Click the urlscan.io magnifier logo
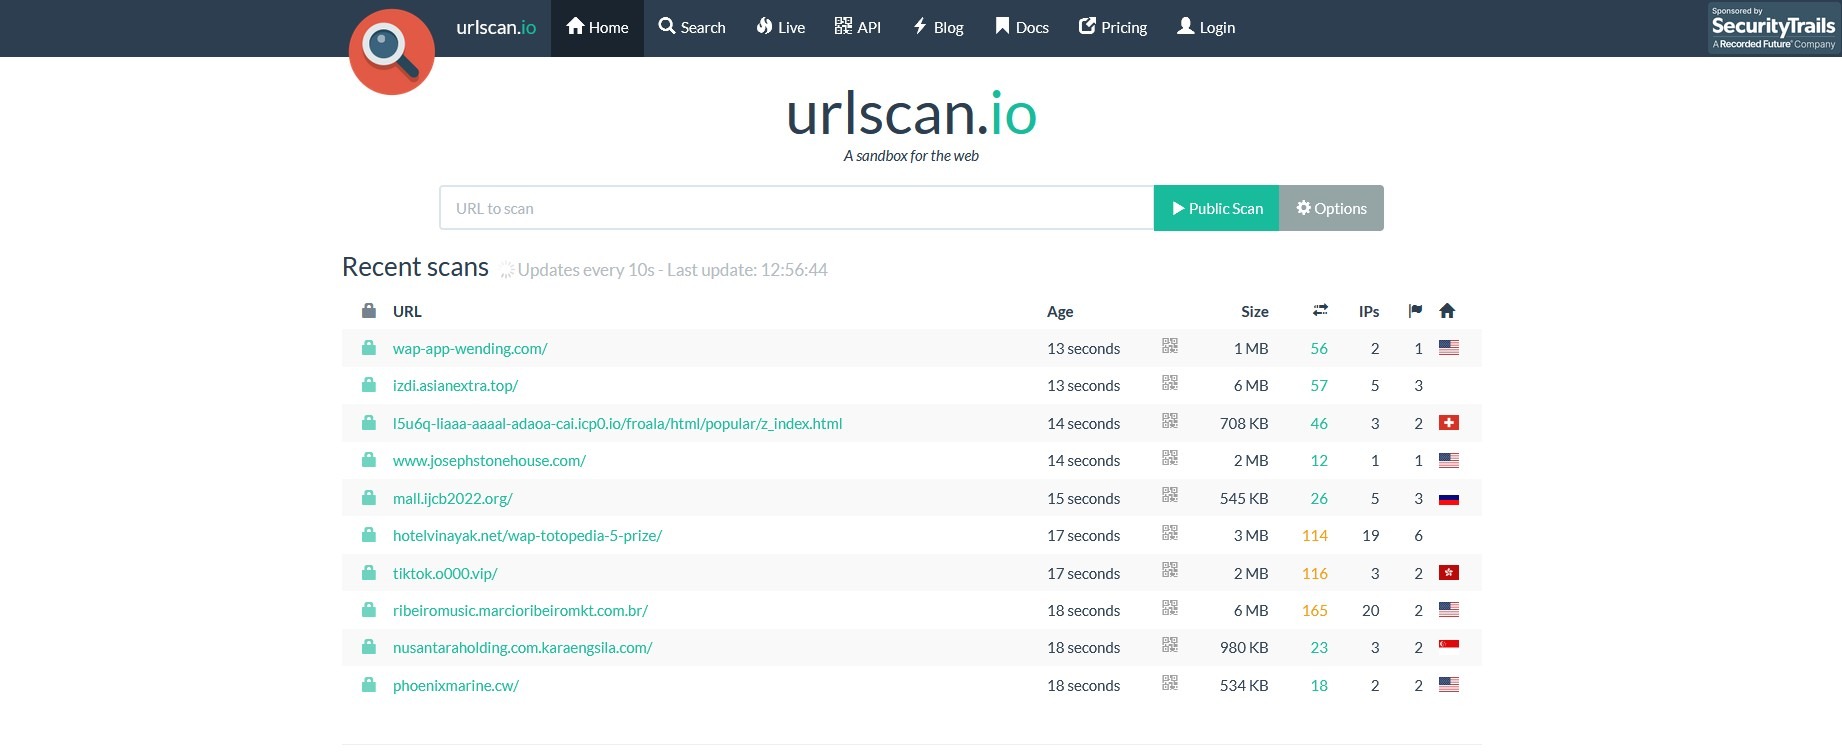The image size is (1842, 753). pyautogui.click(x=392, y=52)
